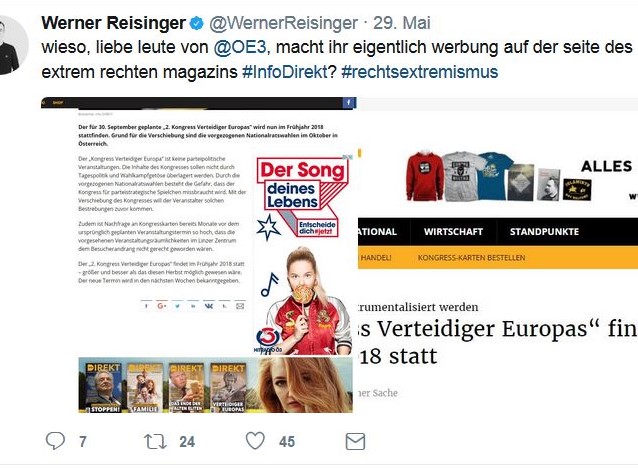This screenshot has height=469, width=638.
Task: Click the KONGRESS-KARTEN BESTELLEN link
Action: click(471, 257)
